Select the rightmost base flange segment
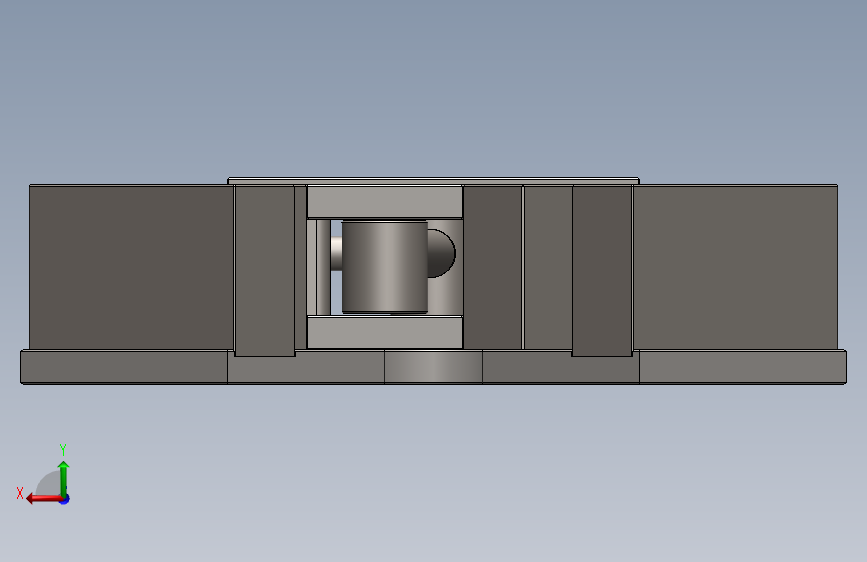867x562 pixels. point(743,367)
